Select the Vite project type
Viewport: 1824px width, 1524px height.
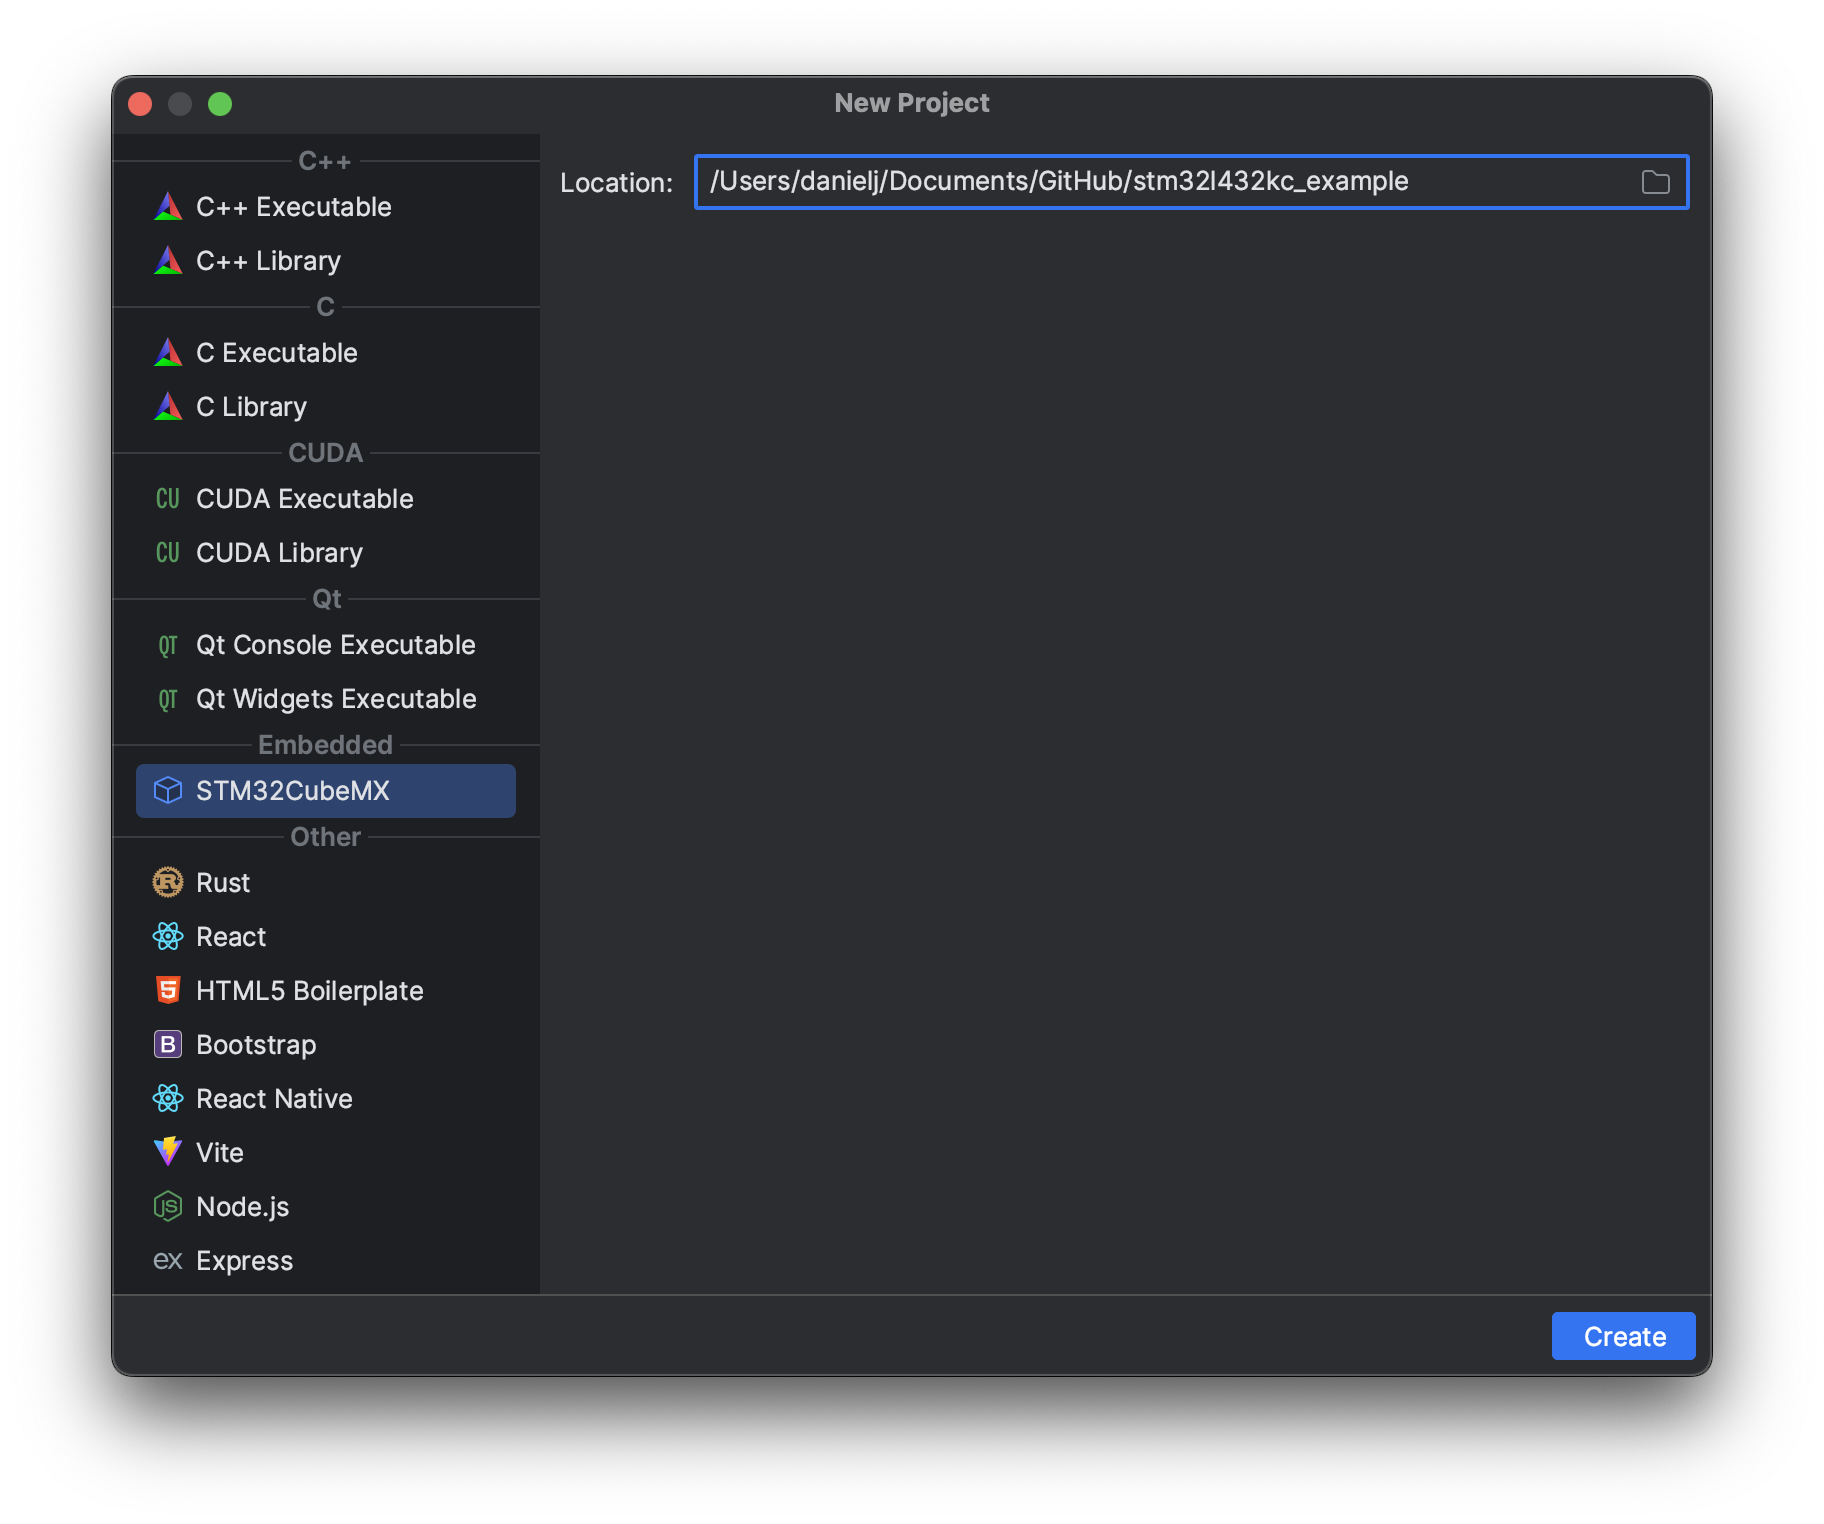click(x=218, y=1152)
